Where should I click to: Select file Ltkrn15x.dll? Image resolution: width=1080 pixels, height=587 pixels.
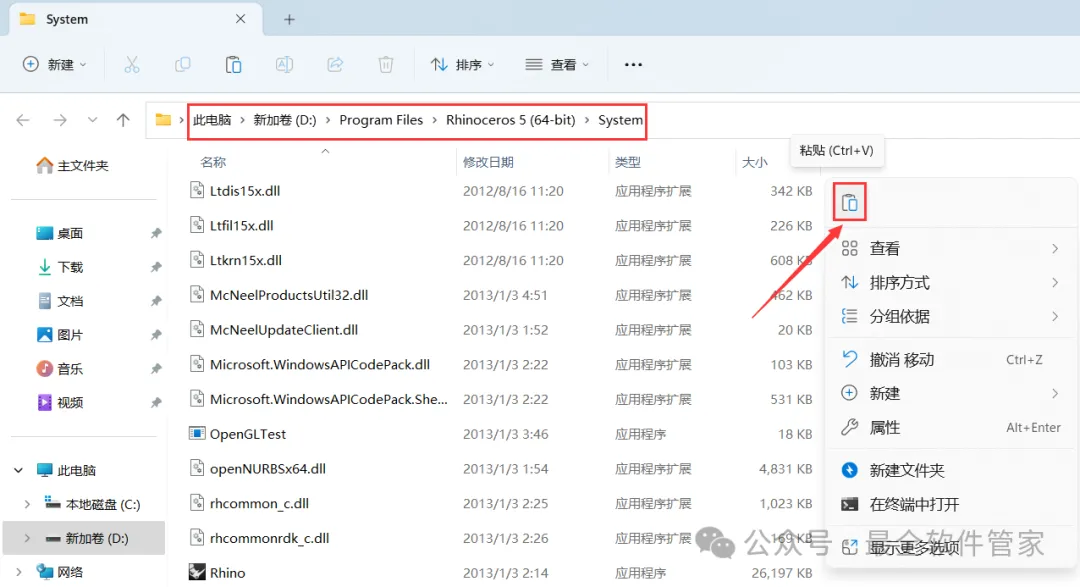point(246,260)
